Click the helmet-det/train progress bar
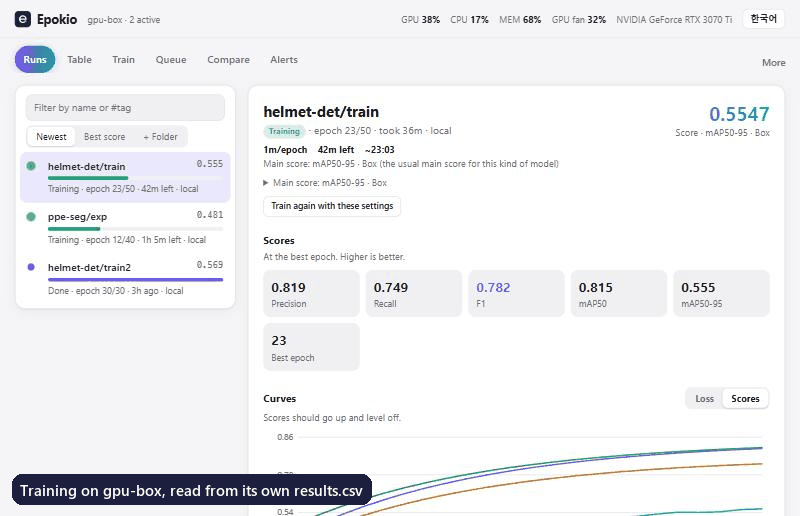 tap(135, 178)
